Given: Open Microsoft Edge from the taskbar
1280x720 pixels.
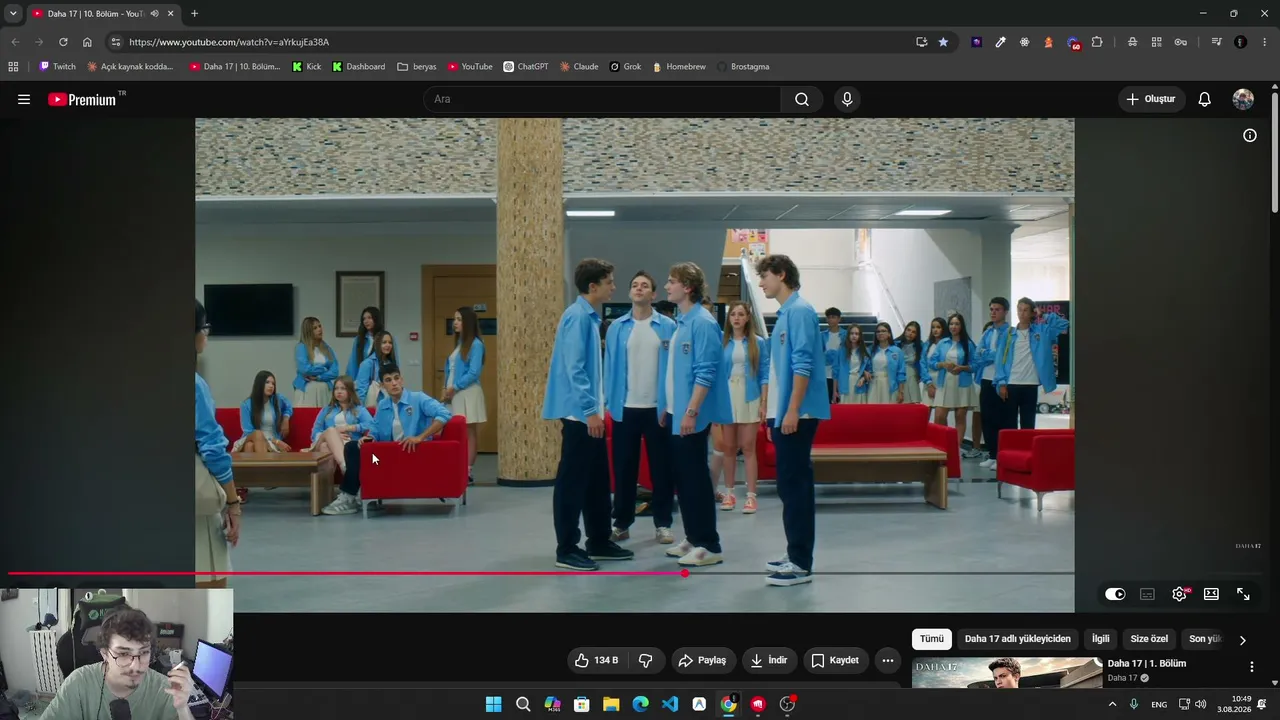Looking at the screenshot, I should [640, 704].
